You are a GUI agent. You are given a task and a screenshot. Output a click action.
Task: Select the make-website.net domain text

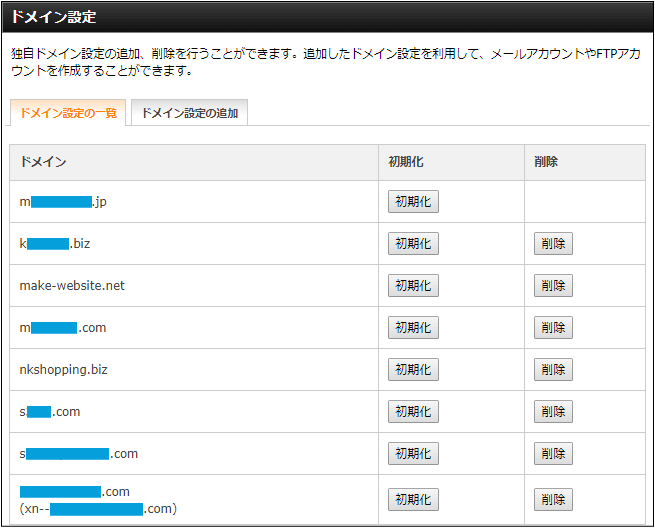coord(72,286)
